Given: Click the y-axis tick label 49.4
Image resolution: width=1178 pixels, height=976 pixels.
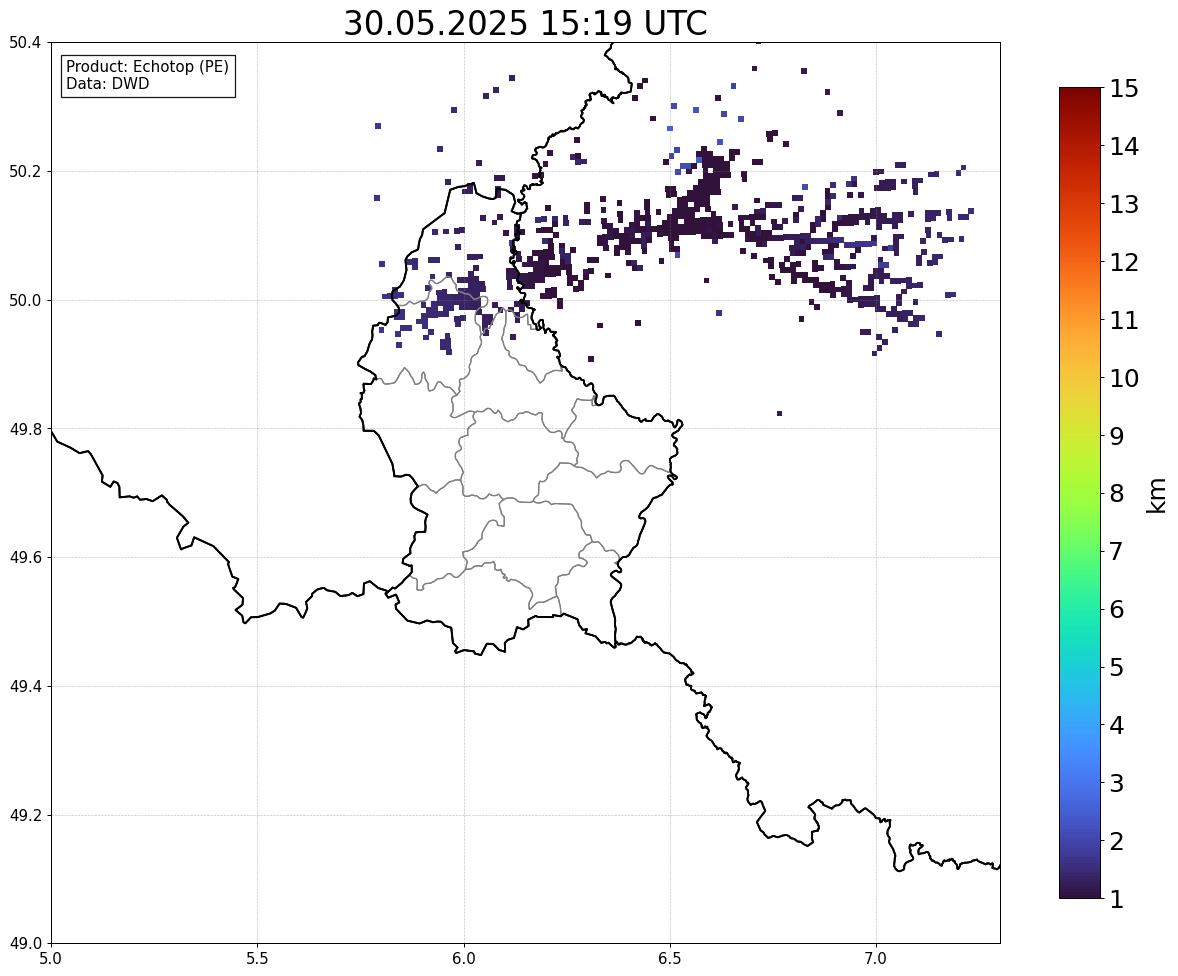Looking at the screenshot, I should [25, 687].
